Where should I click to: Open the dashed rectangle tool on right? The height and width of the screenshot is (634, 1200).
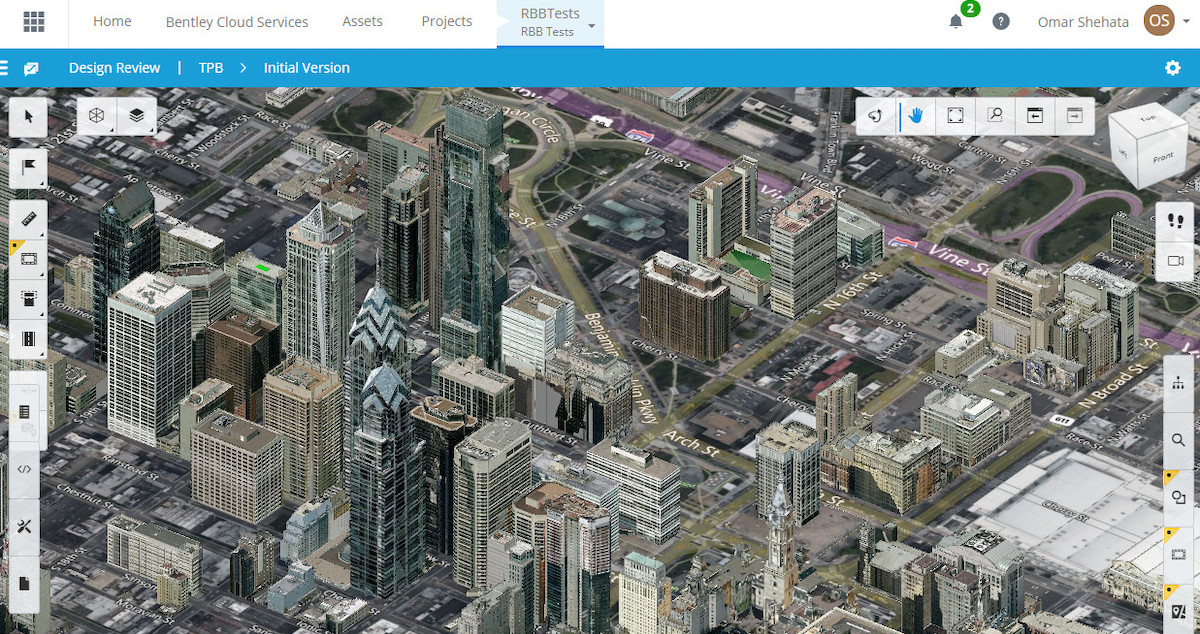pyautogui.click(x=1178, y=554)
